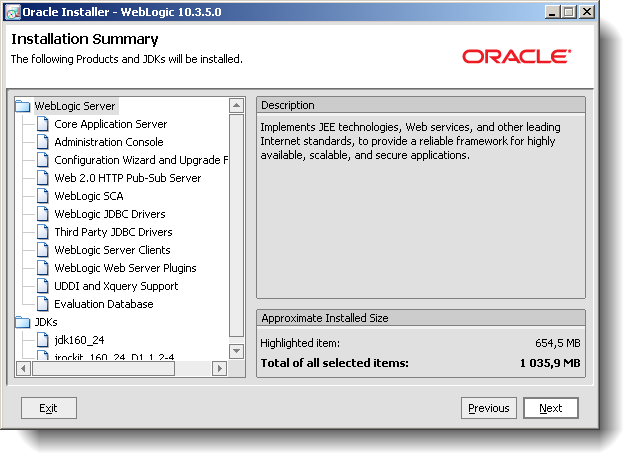Close the Oracle Installer window
The image size is (640, 470).
click(587, 12)
